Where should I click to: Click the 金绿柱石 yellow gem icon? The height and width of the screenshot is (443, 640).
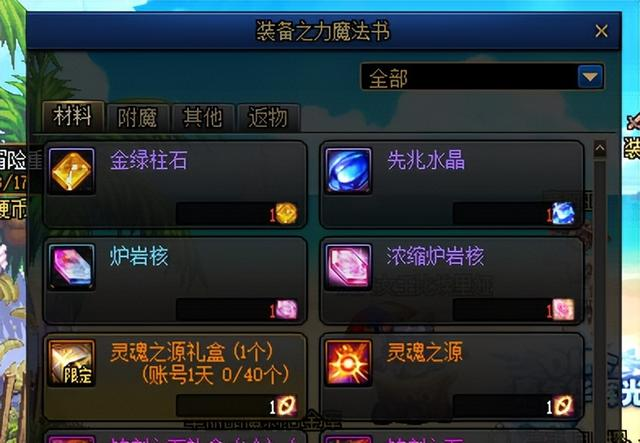[71, 171]
